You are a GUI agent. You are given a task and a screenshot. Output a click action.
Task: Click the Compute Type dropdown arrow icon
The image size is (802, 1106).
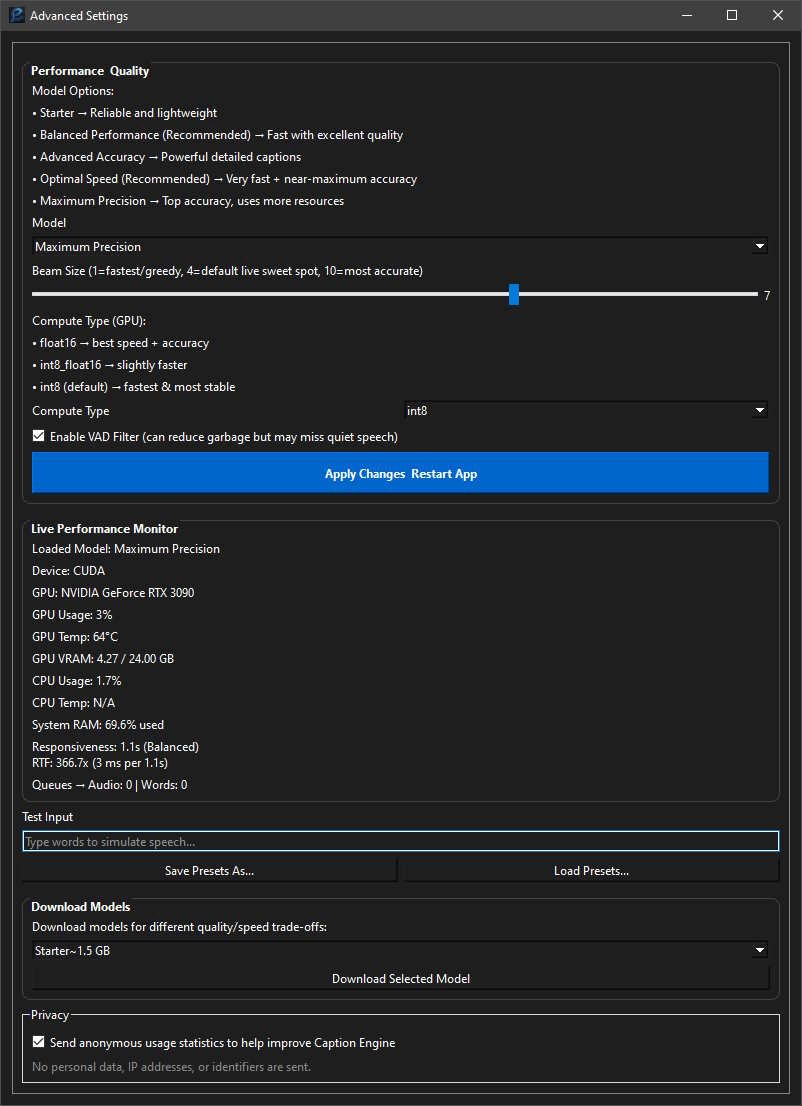(760, 410)
